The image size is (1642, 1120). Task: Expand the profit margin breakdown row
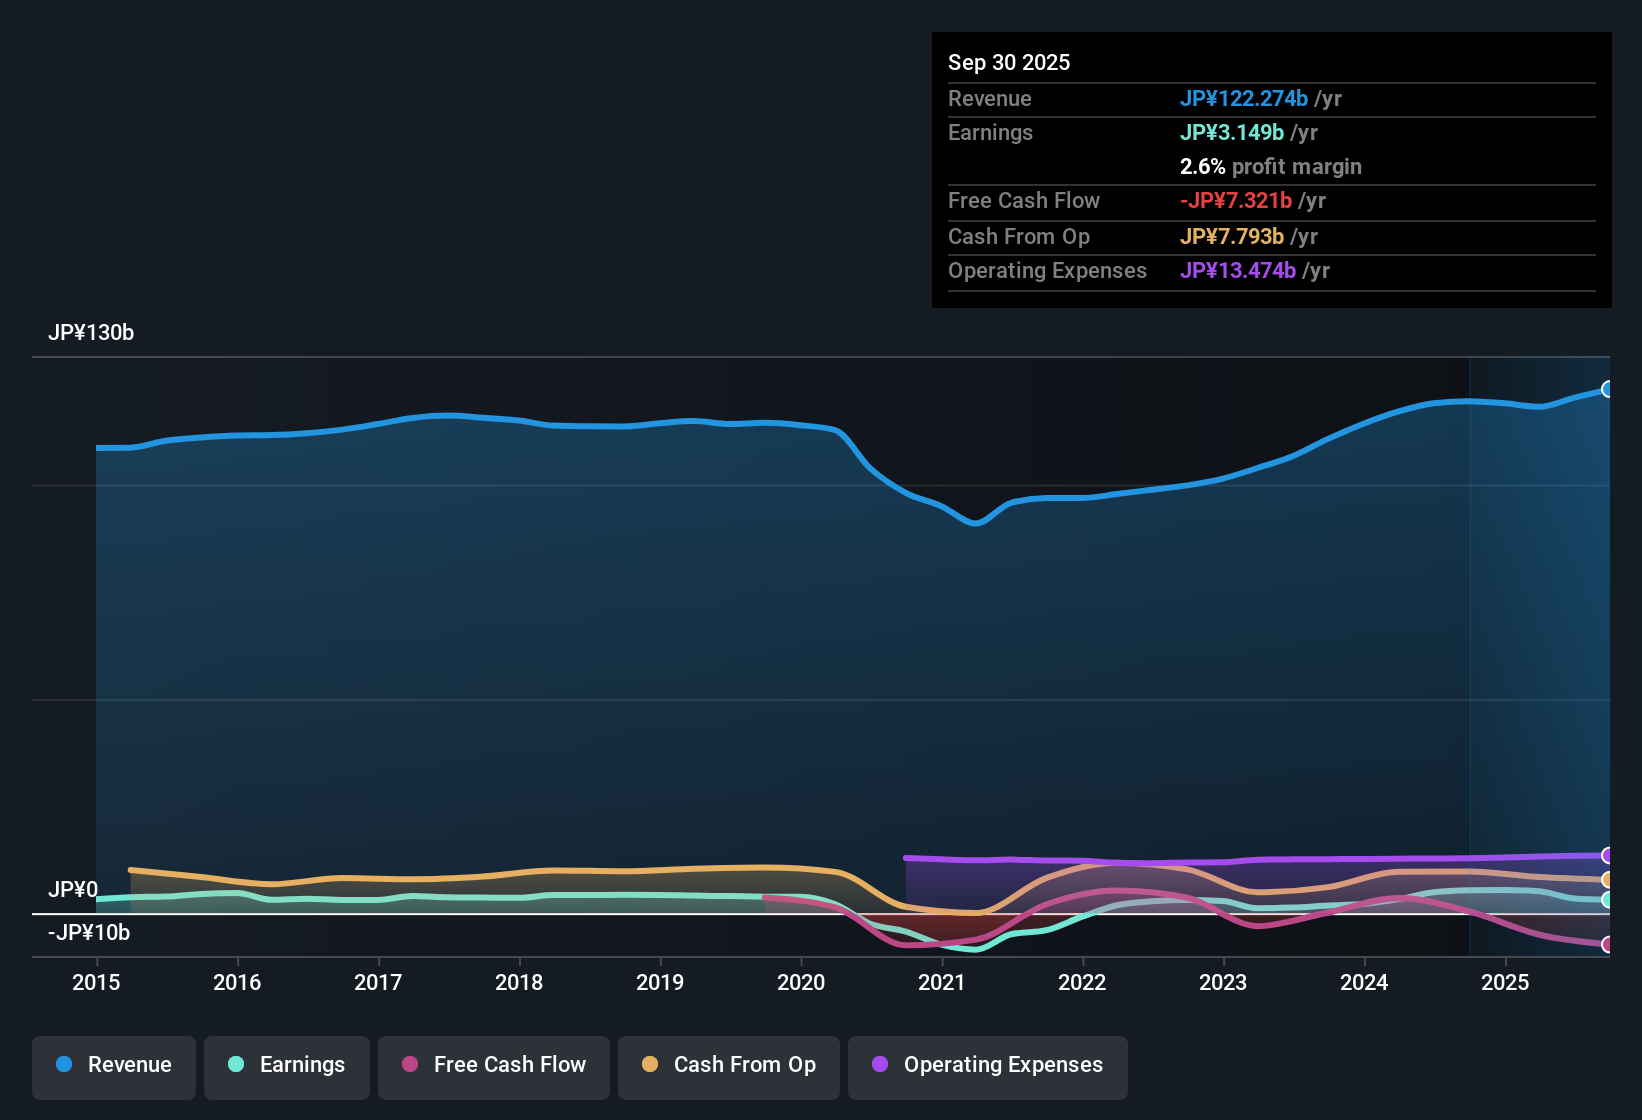pos(1270,167)
